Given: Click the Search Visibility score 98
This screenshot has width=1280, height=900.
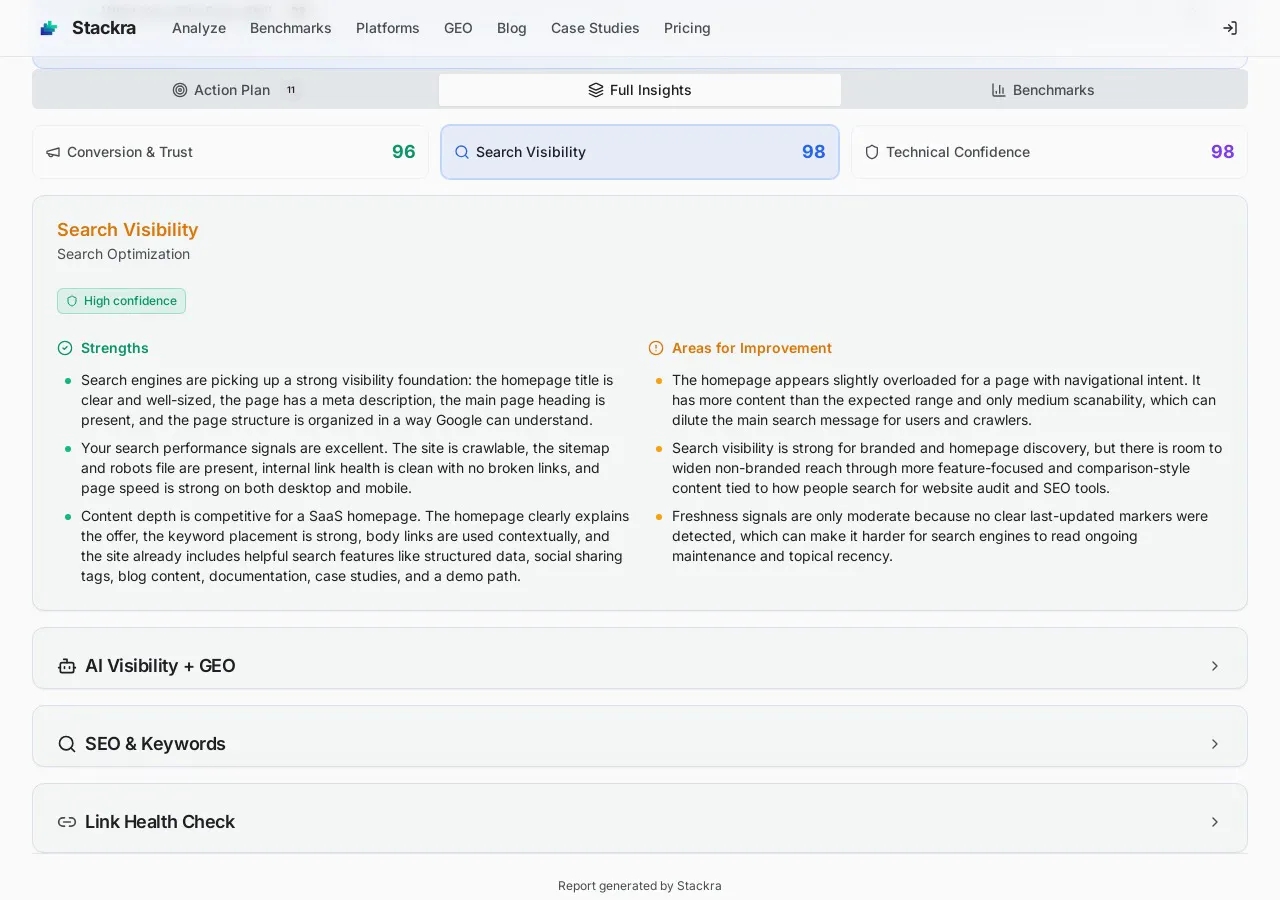Looking at the screenshot, I should 814,152.
